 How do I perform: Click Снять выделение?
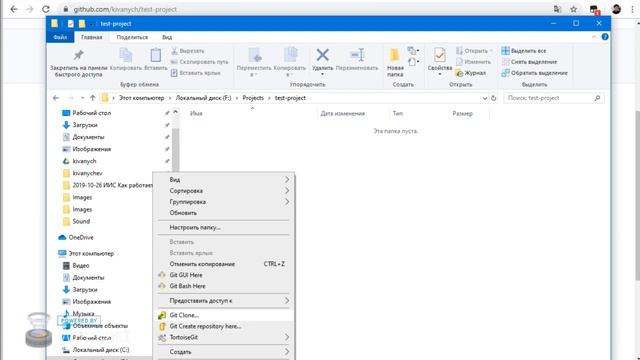point(529,62)
